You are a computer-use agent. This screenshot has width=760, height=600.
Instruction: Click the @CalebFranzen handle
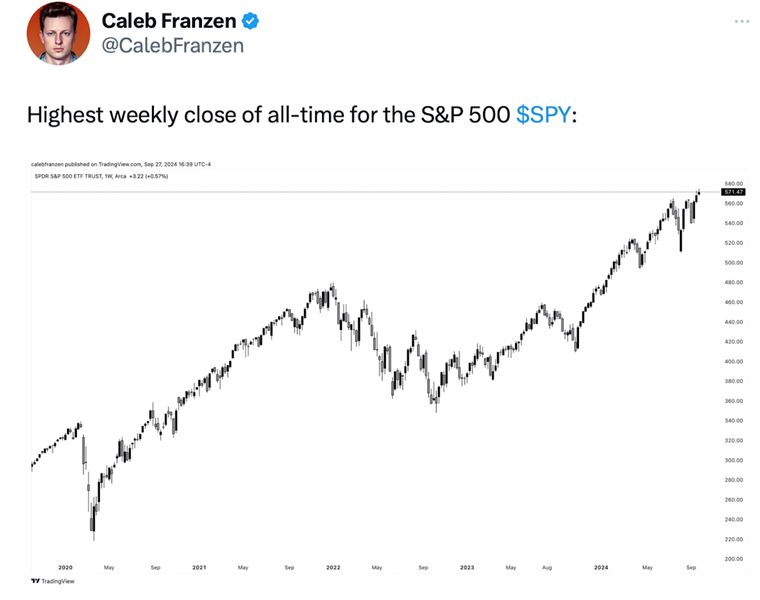pyautogui.click(x=173, y=45)
